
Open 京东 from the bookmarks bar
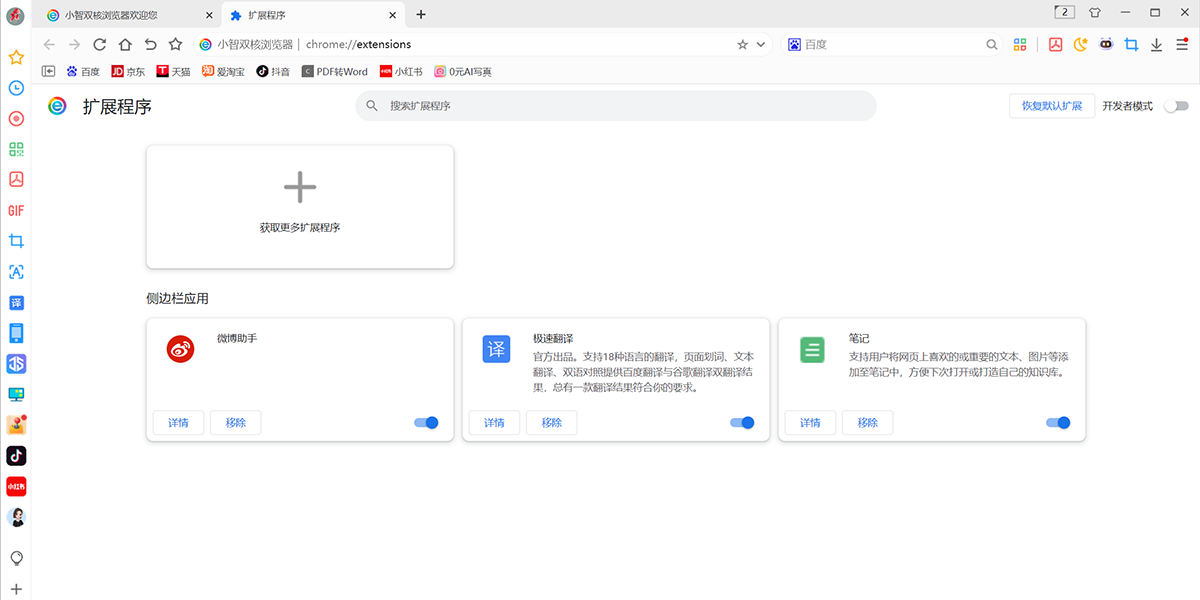[128, 71]
